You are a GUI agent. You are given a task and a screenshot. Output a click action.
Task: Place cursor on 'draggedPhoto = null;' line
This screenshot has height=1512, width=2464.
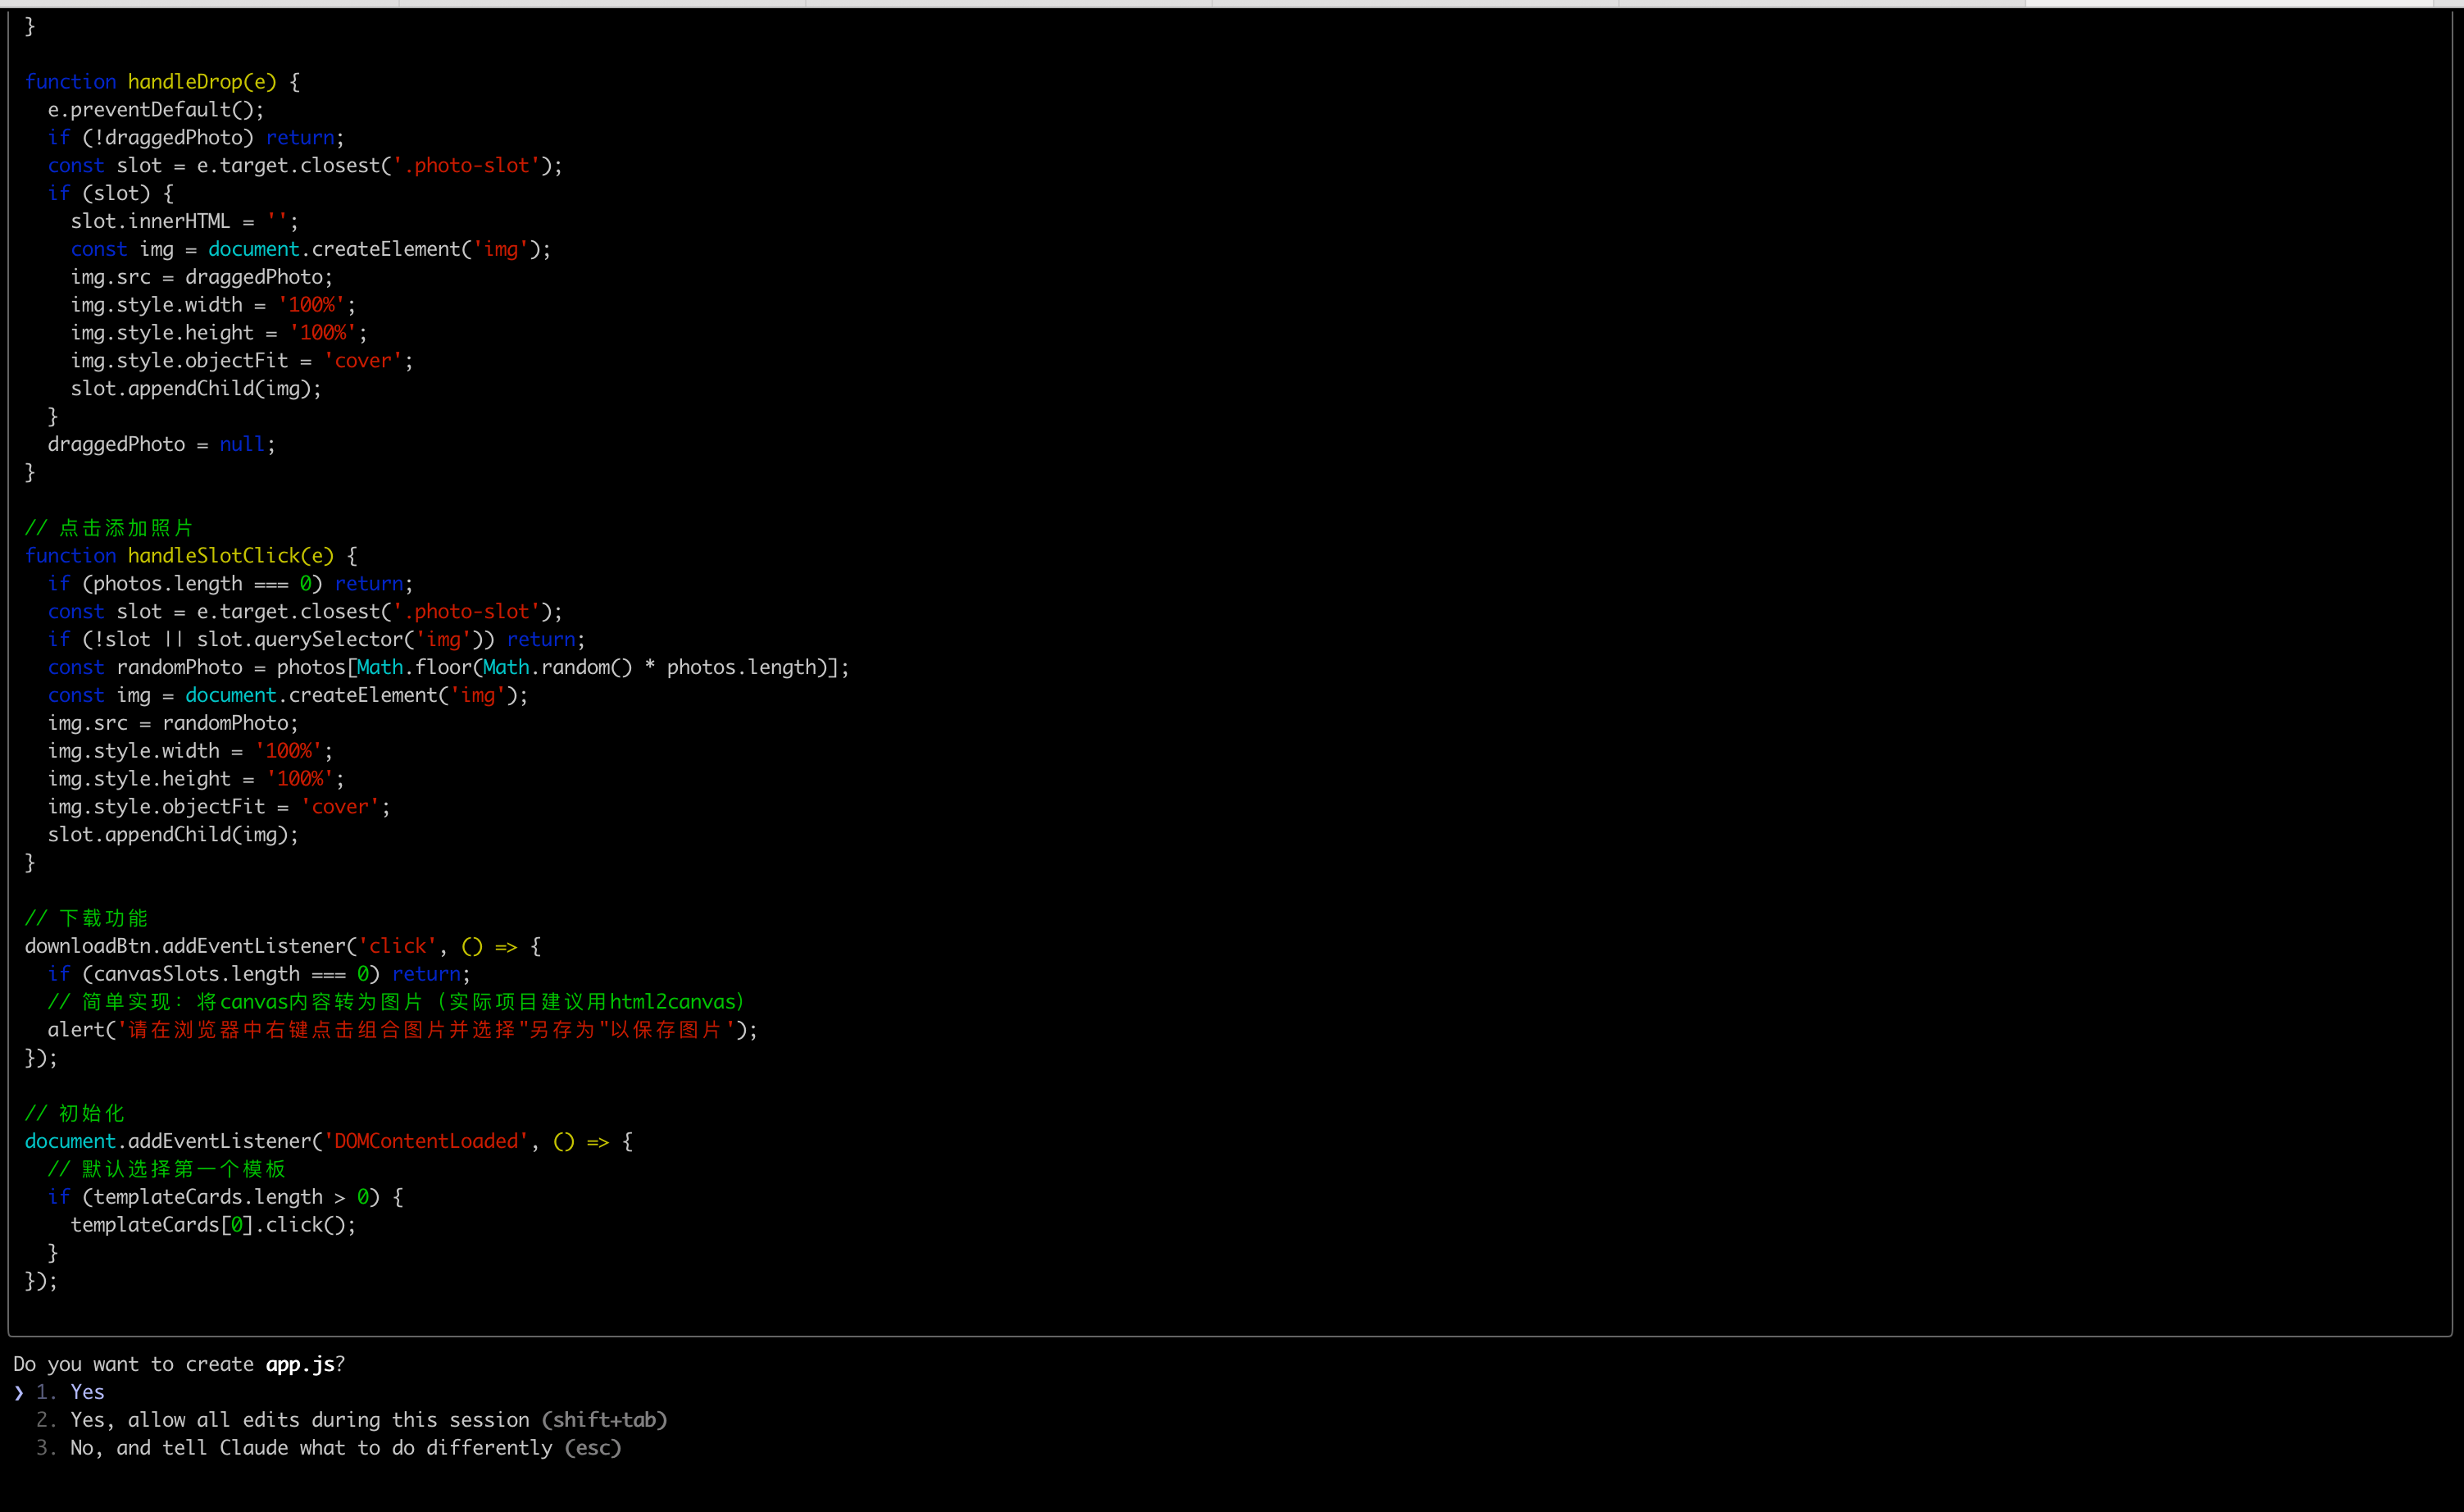161,444
